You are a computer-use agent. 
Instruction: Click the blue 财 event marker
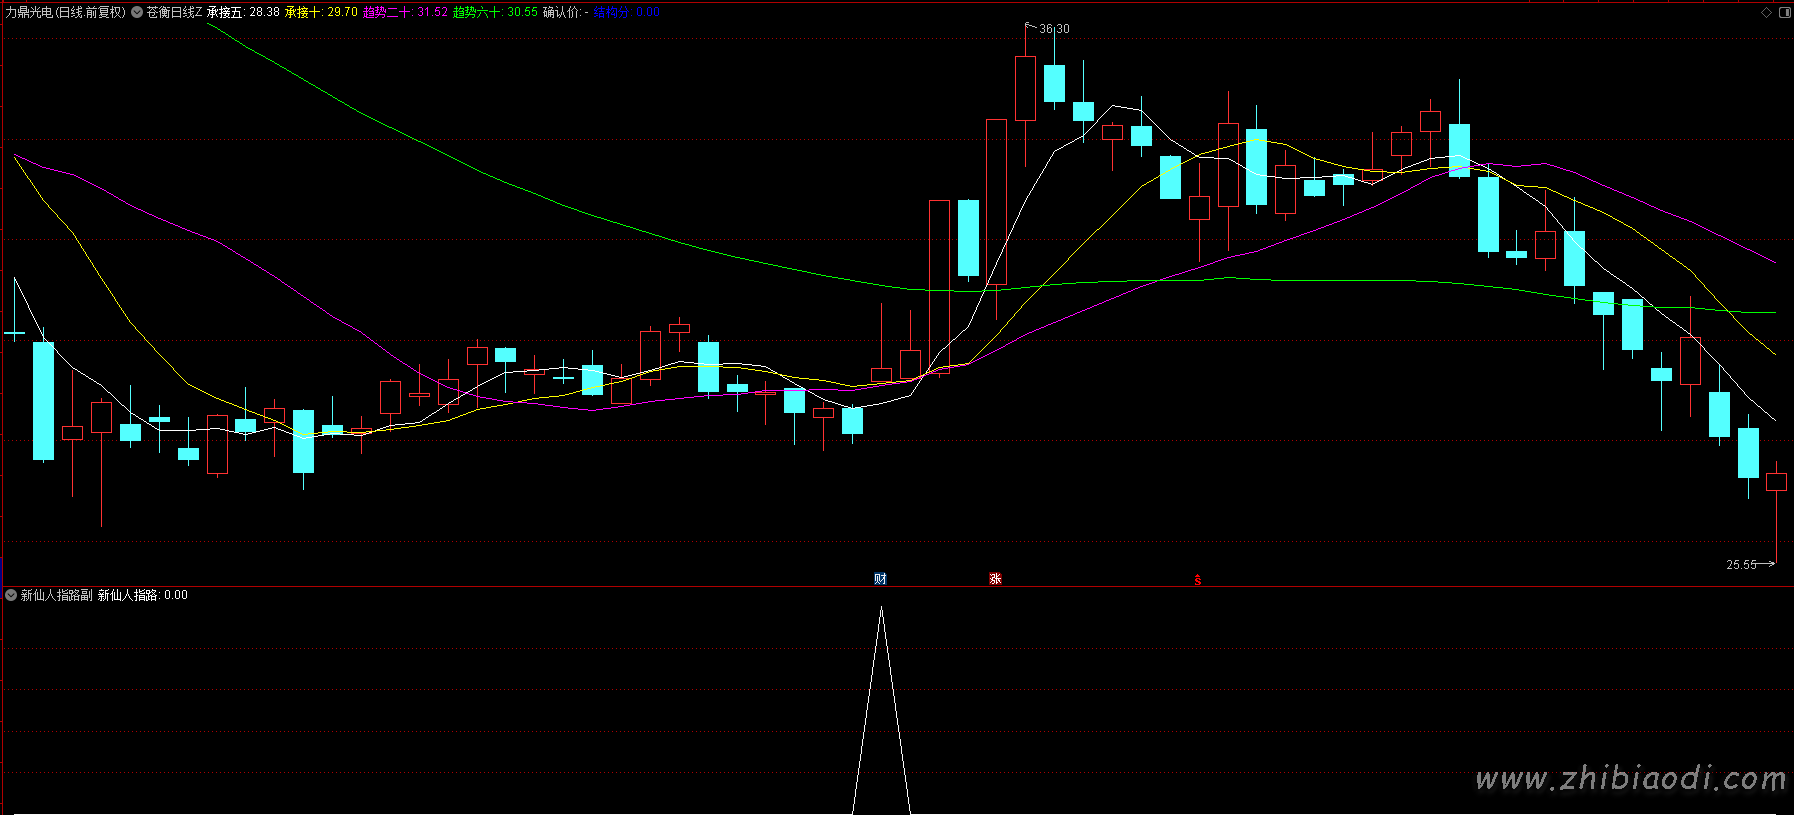tap(880, 579)
